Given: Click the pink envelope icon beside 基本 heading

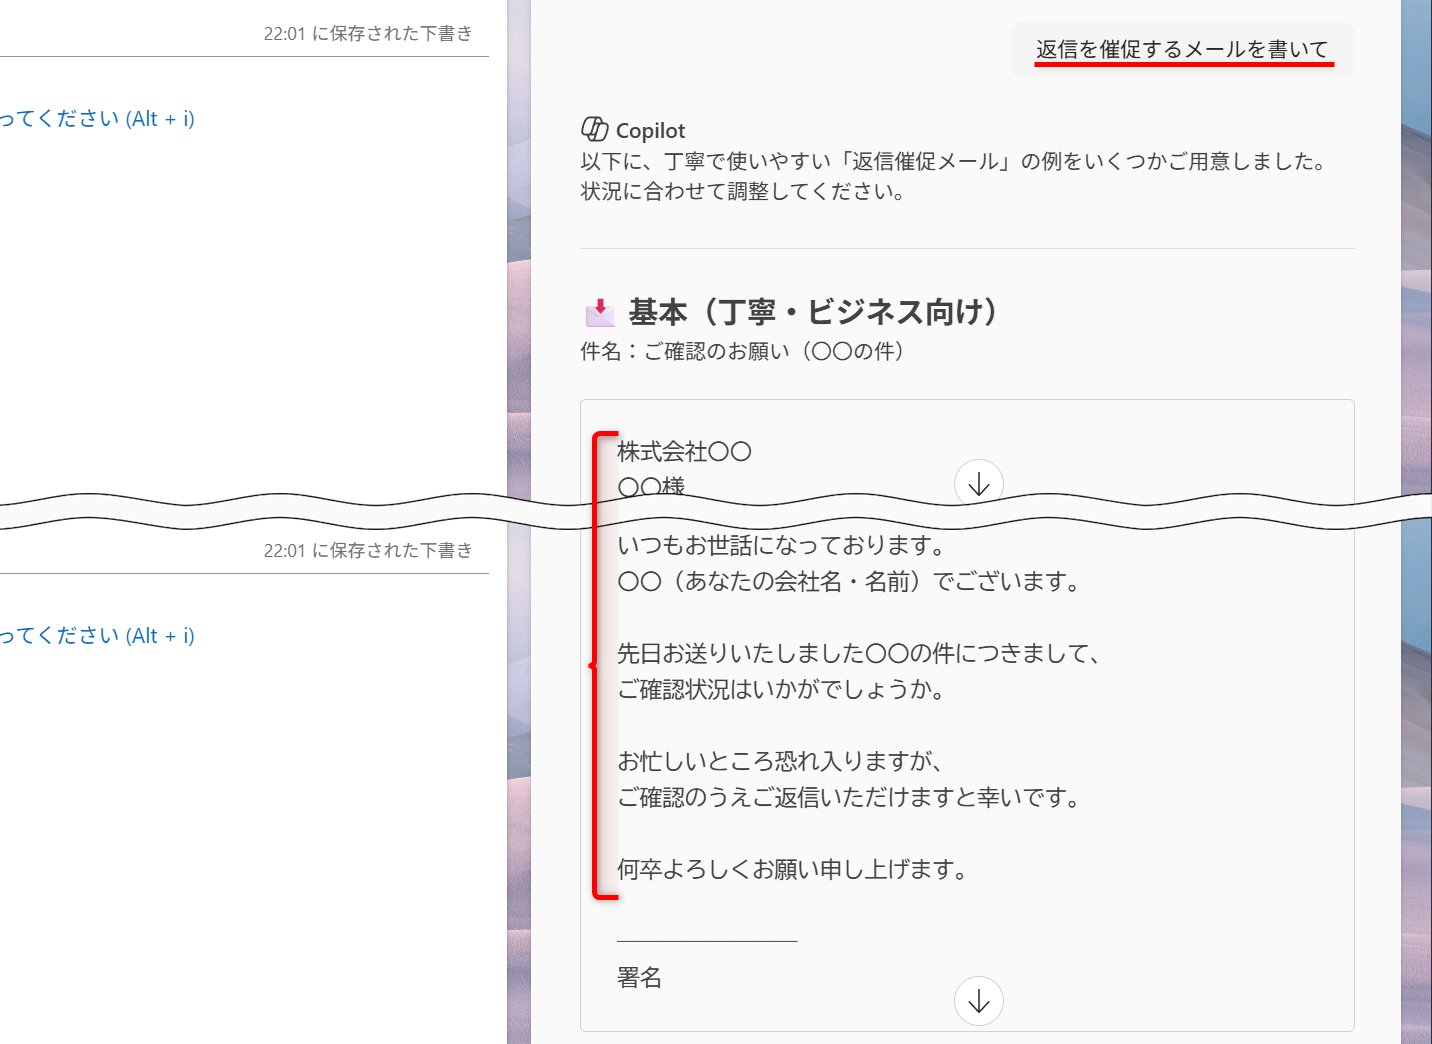Looking at the screenshot, I should tap(600, 312).
